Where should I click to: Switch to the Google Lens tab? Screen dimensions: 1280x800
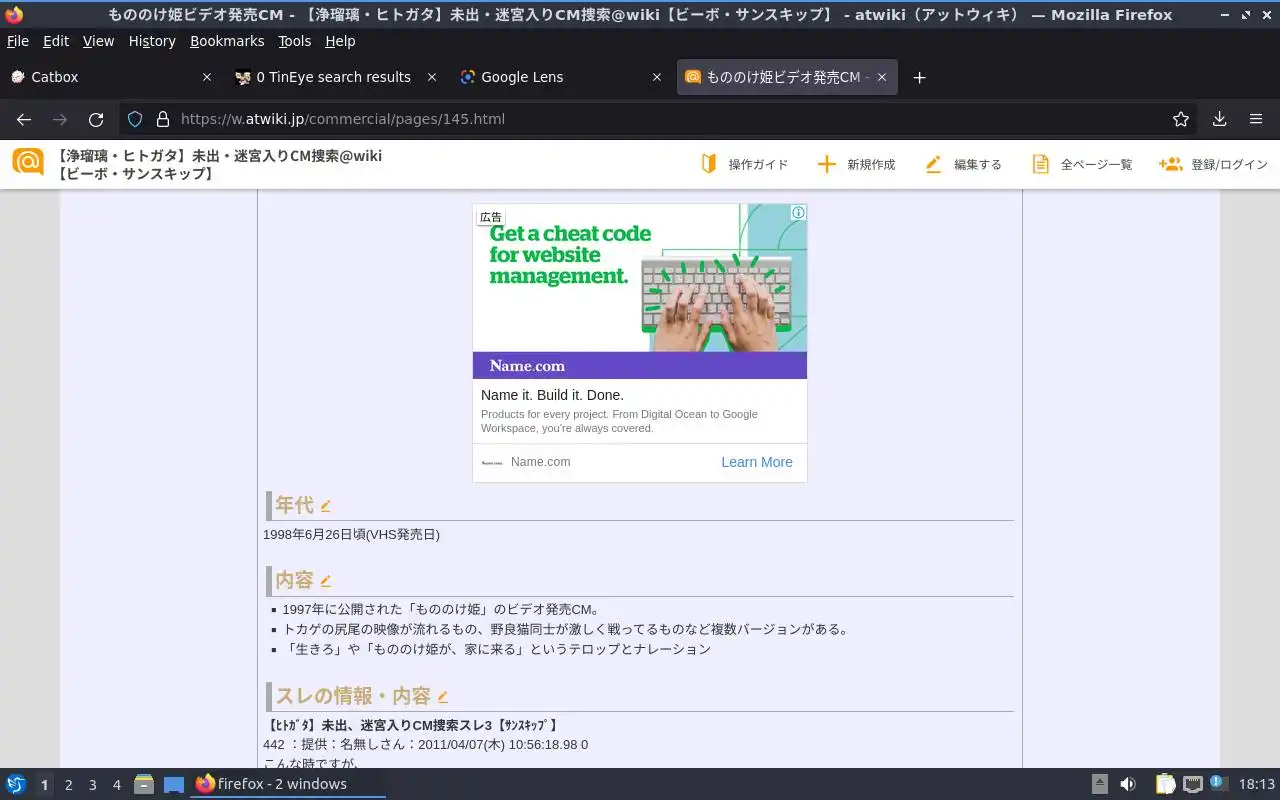[560, 77]
